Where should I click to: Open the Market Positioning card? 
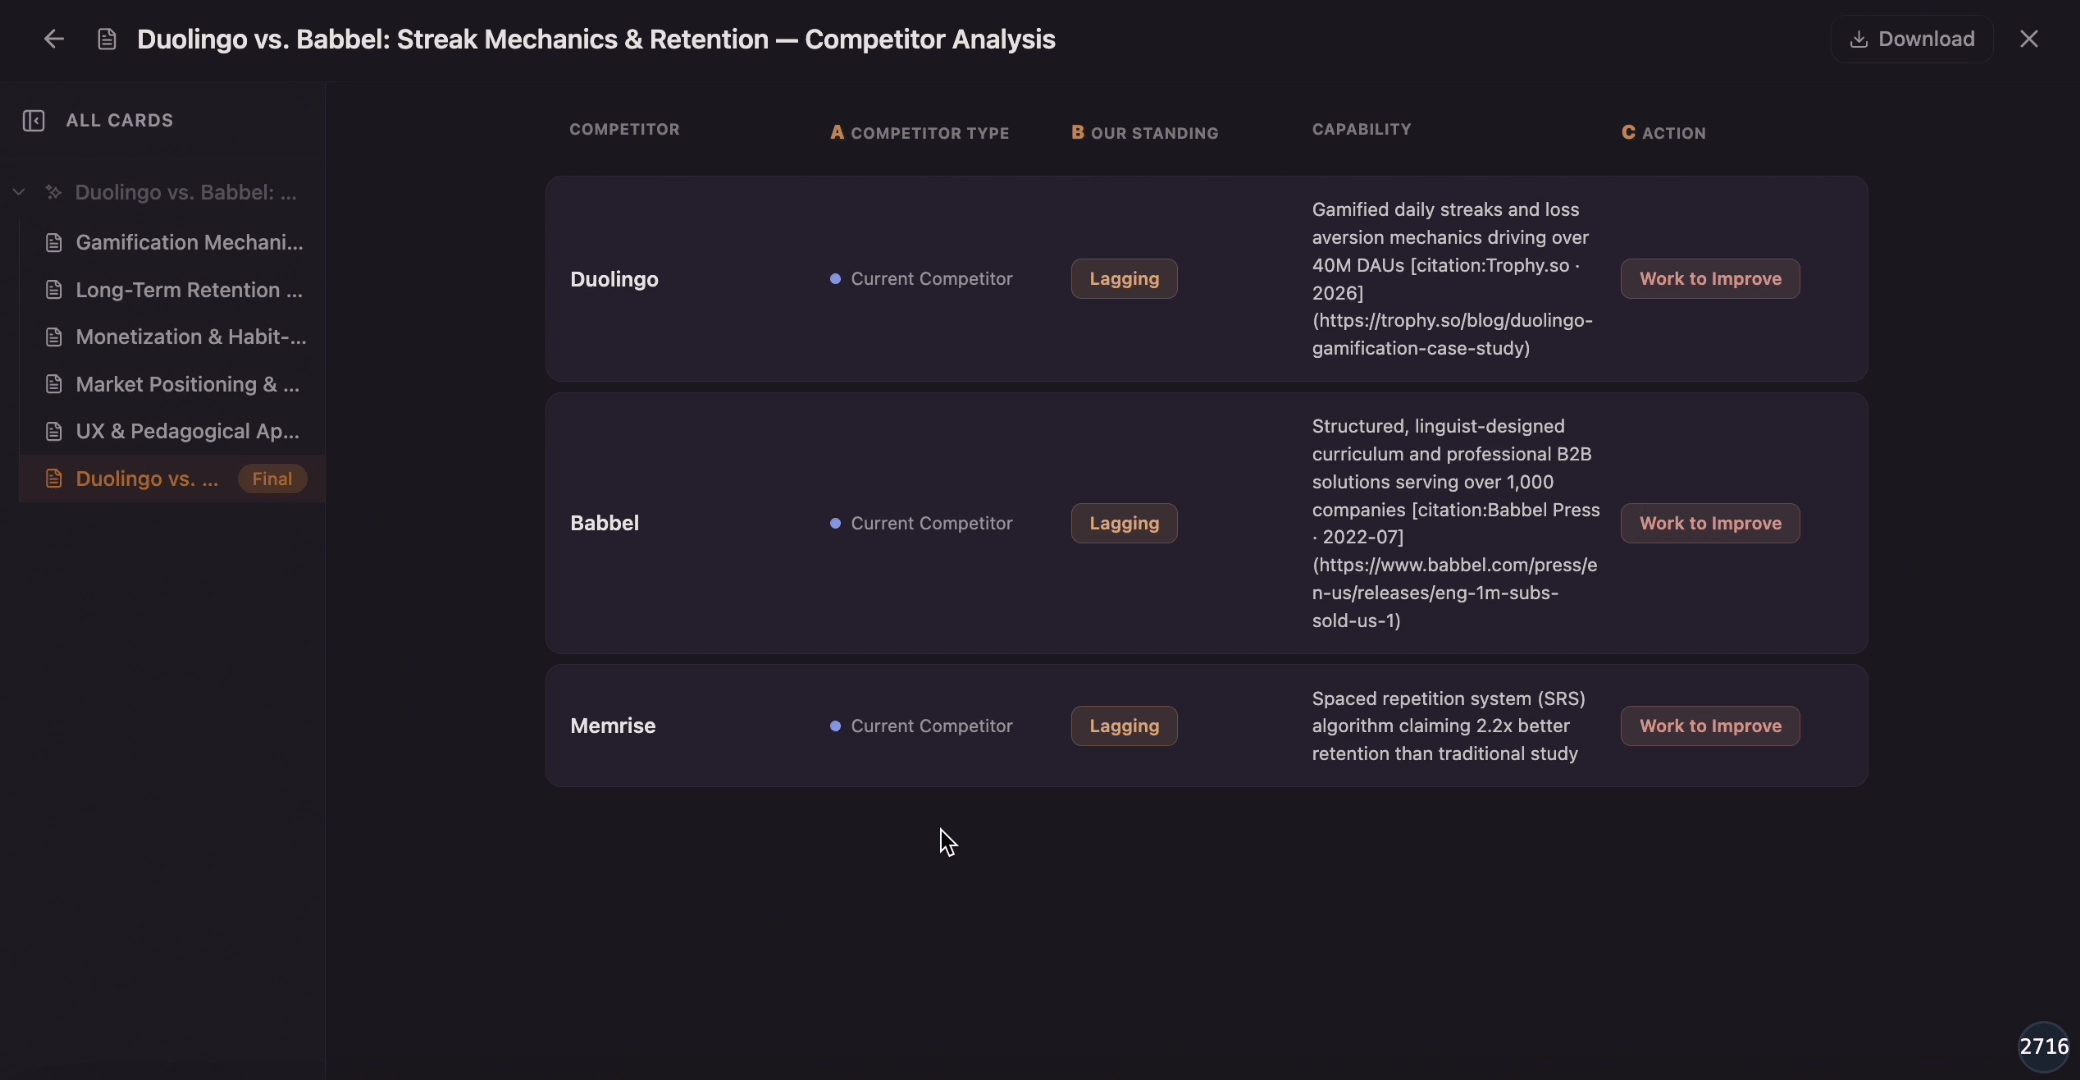[x=173, y=384]
